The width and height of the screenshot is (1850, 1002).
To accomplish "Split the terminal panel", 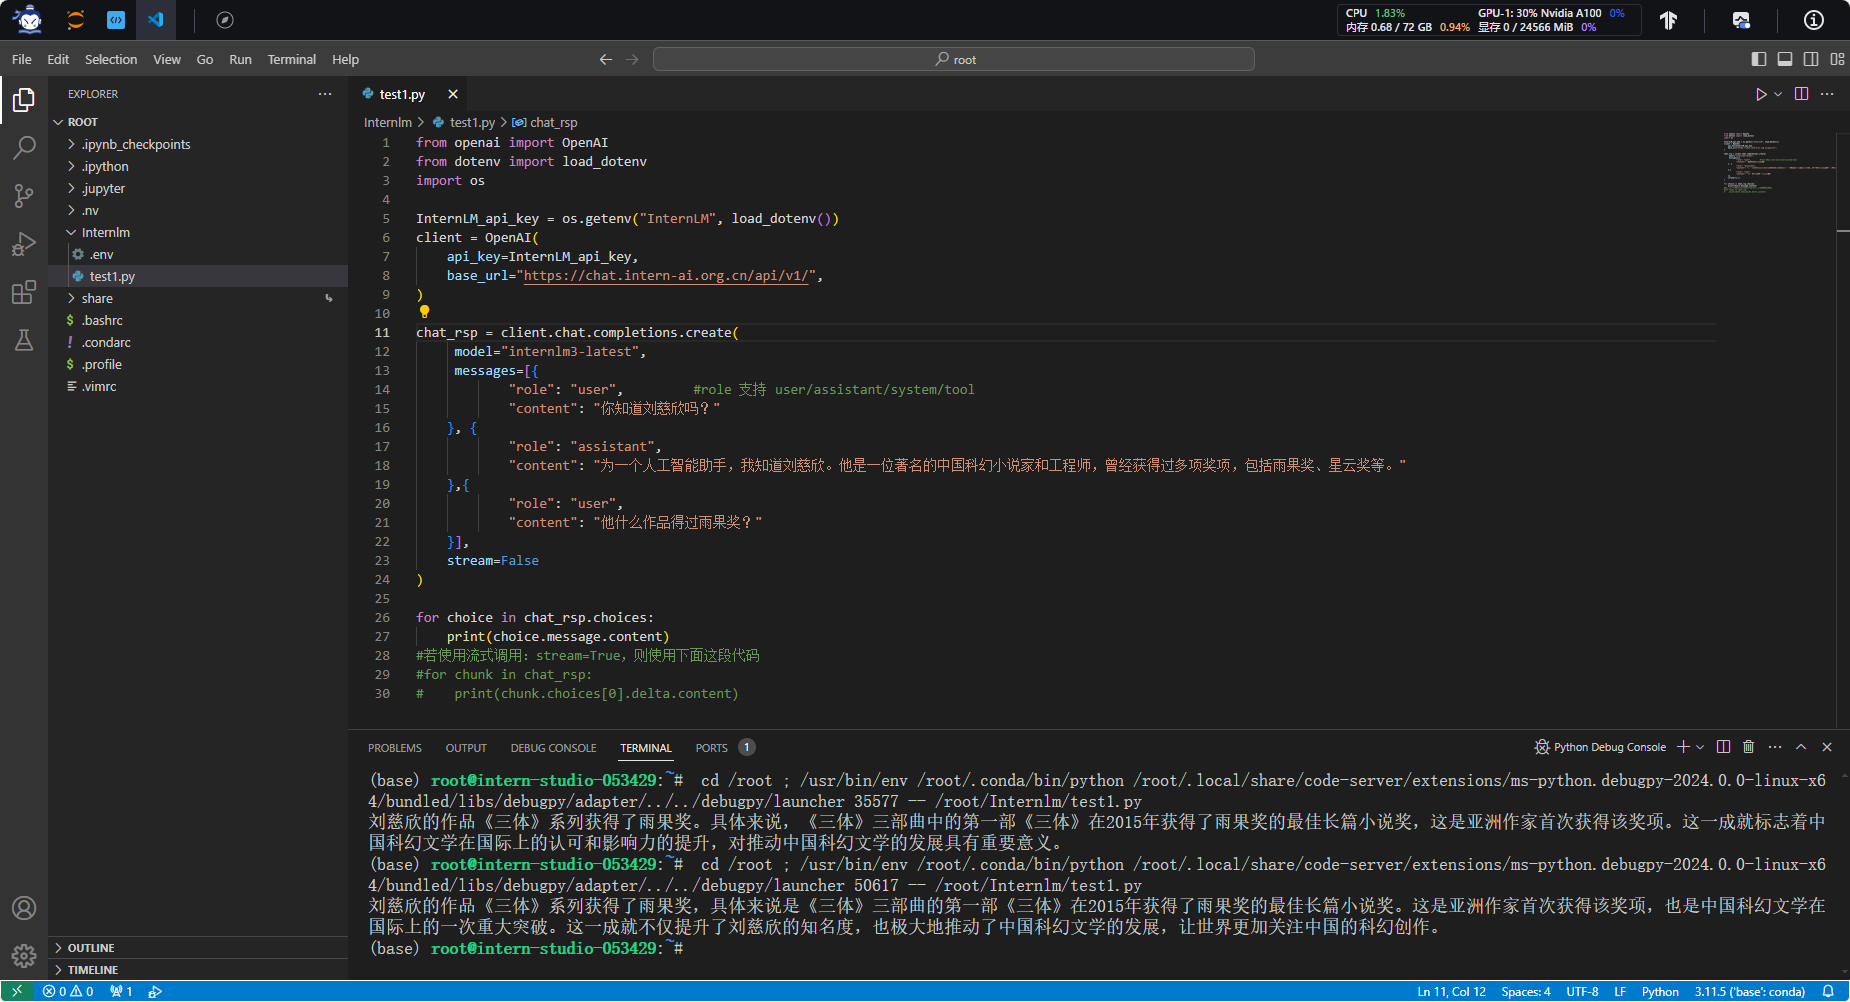I will tap(1723, 747).
